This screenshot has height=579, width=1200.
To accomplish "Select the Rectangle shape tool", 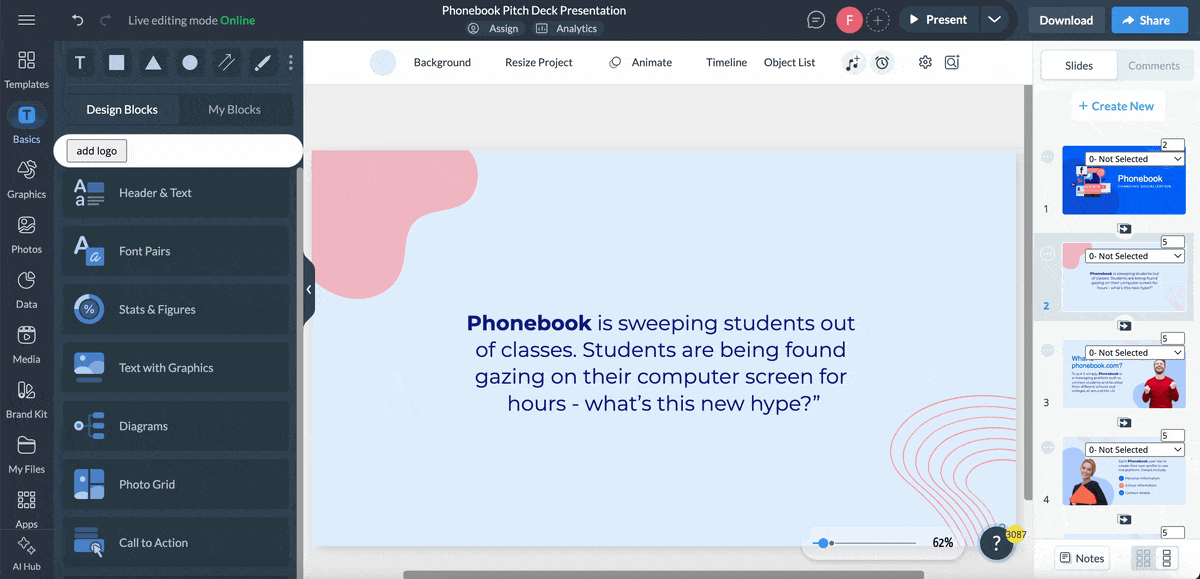I will 116,62.
